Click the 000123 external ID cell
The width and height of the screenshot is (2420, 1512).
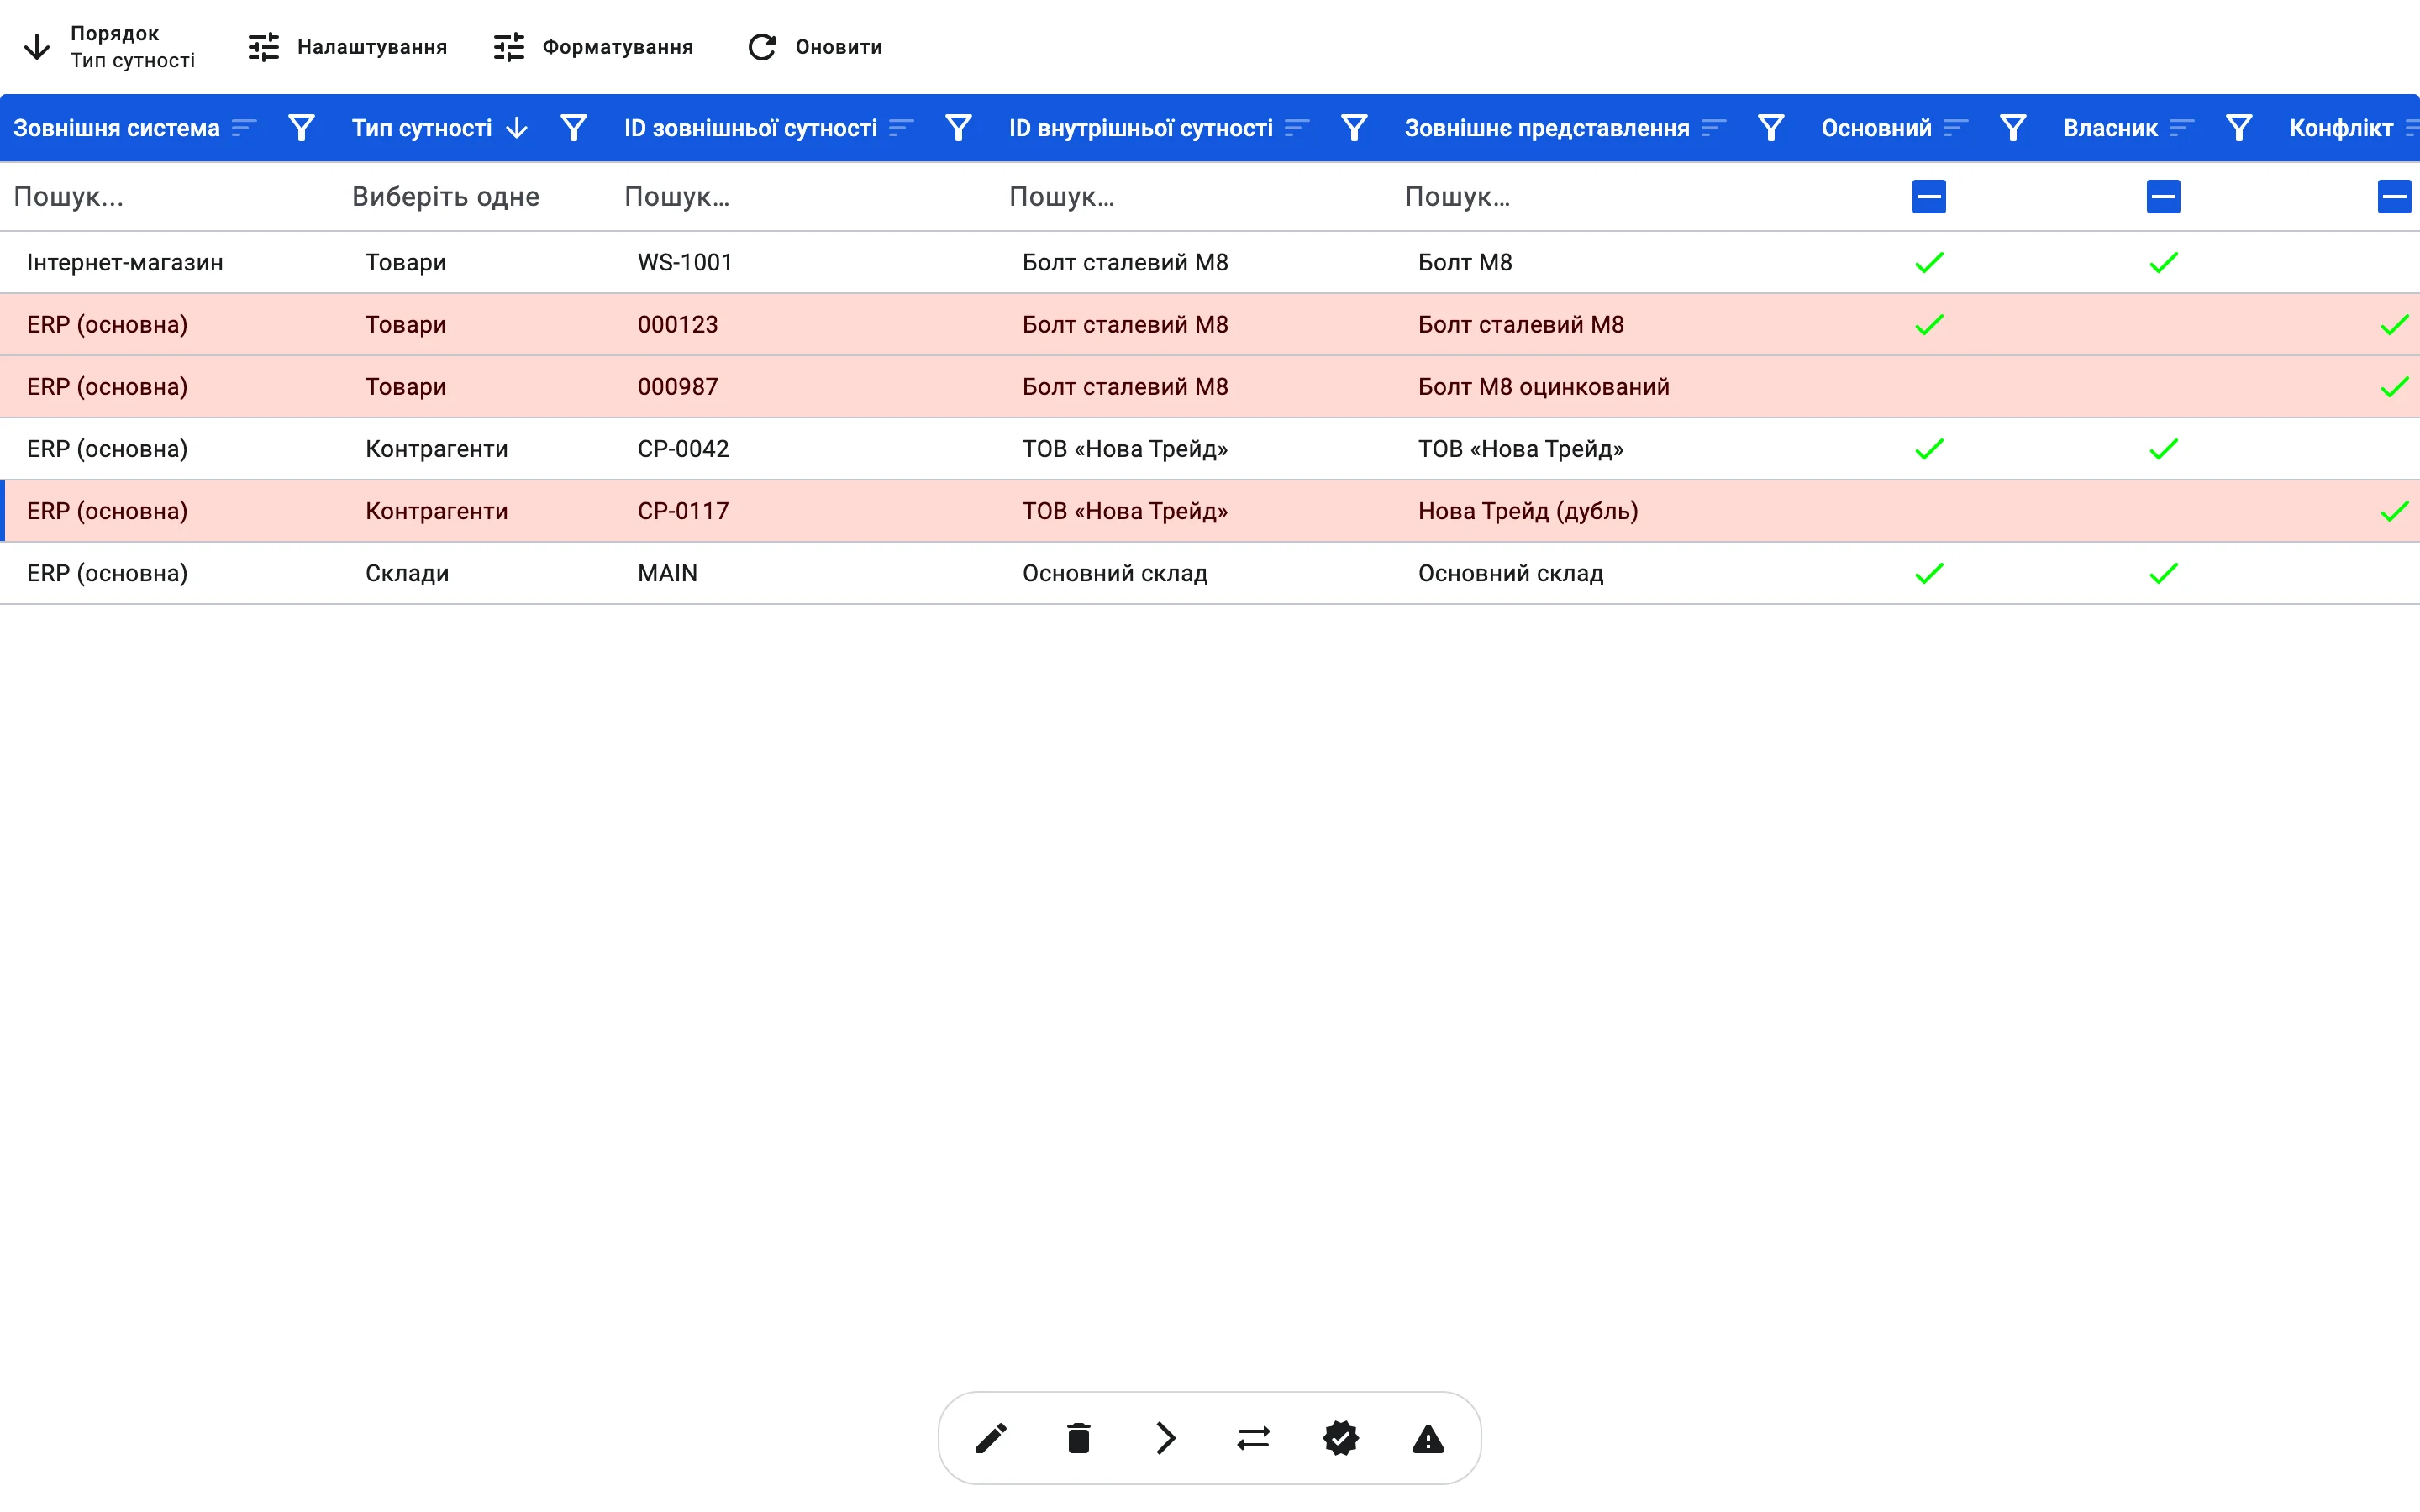tap(678, 324)
